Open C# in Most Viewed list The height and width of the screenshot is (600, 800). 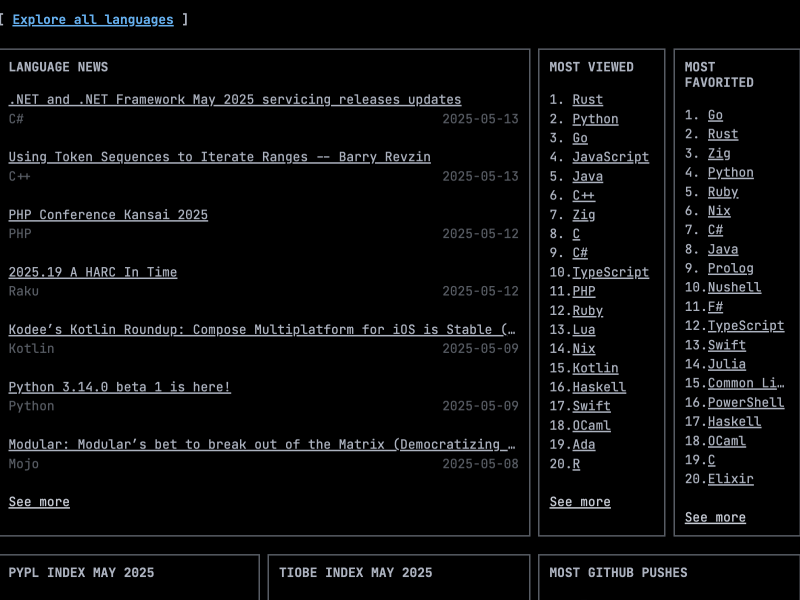click(x=580, y=253)
